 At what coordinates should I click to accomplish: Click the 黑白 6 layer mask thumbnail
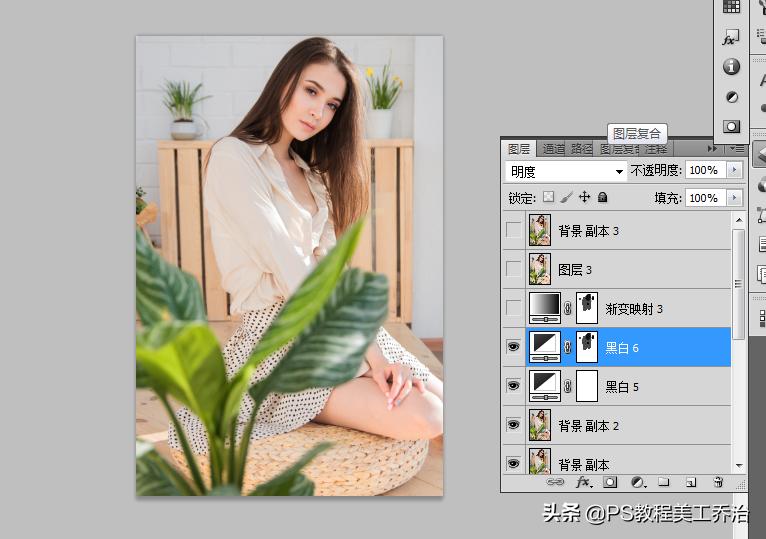point(587,347)
